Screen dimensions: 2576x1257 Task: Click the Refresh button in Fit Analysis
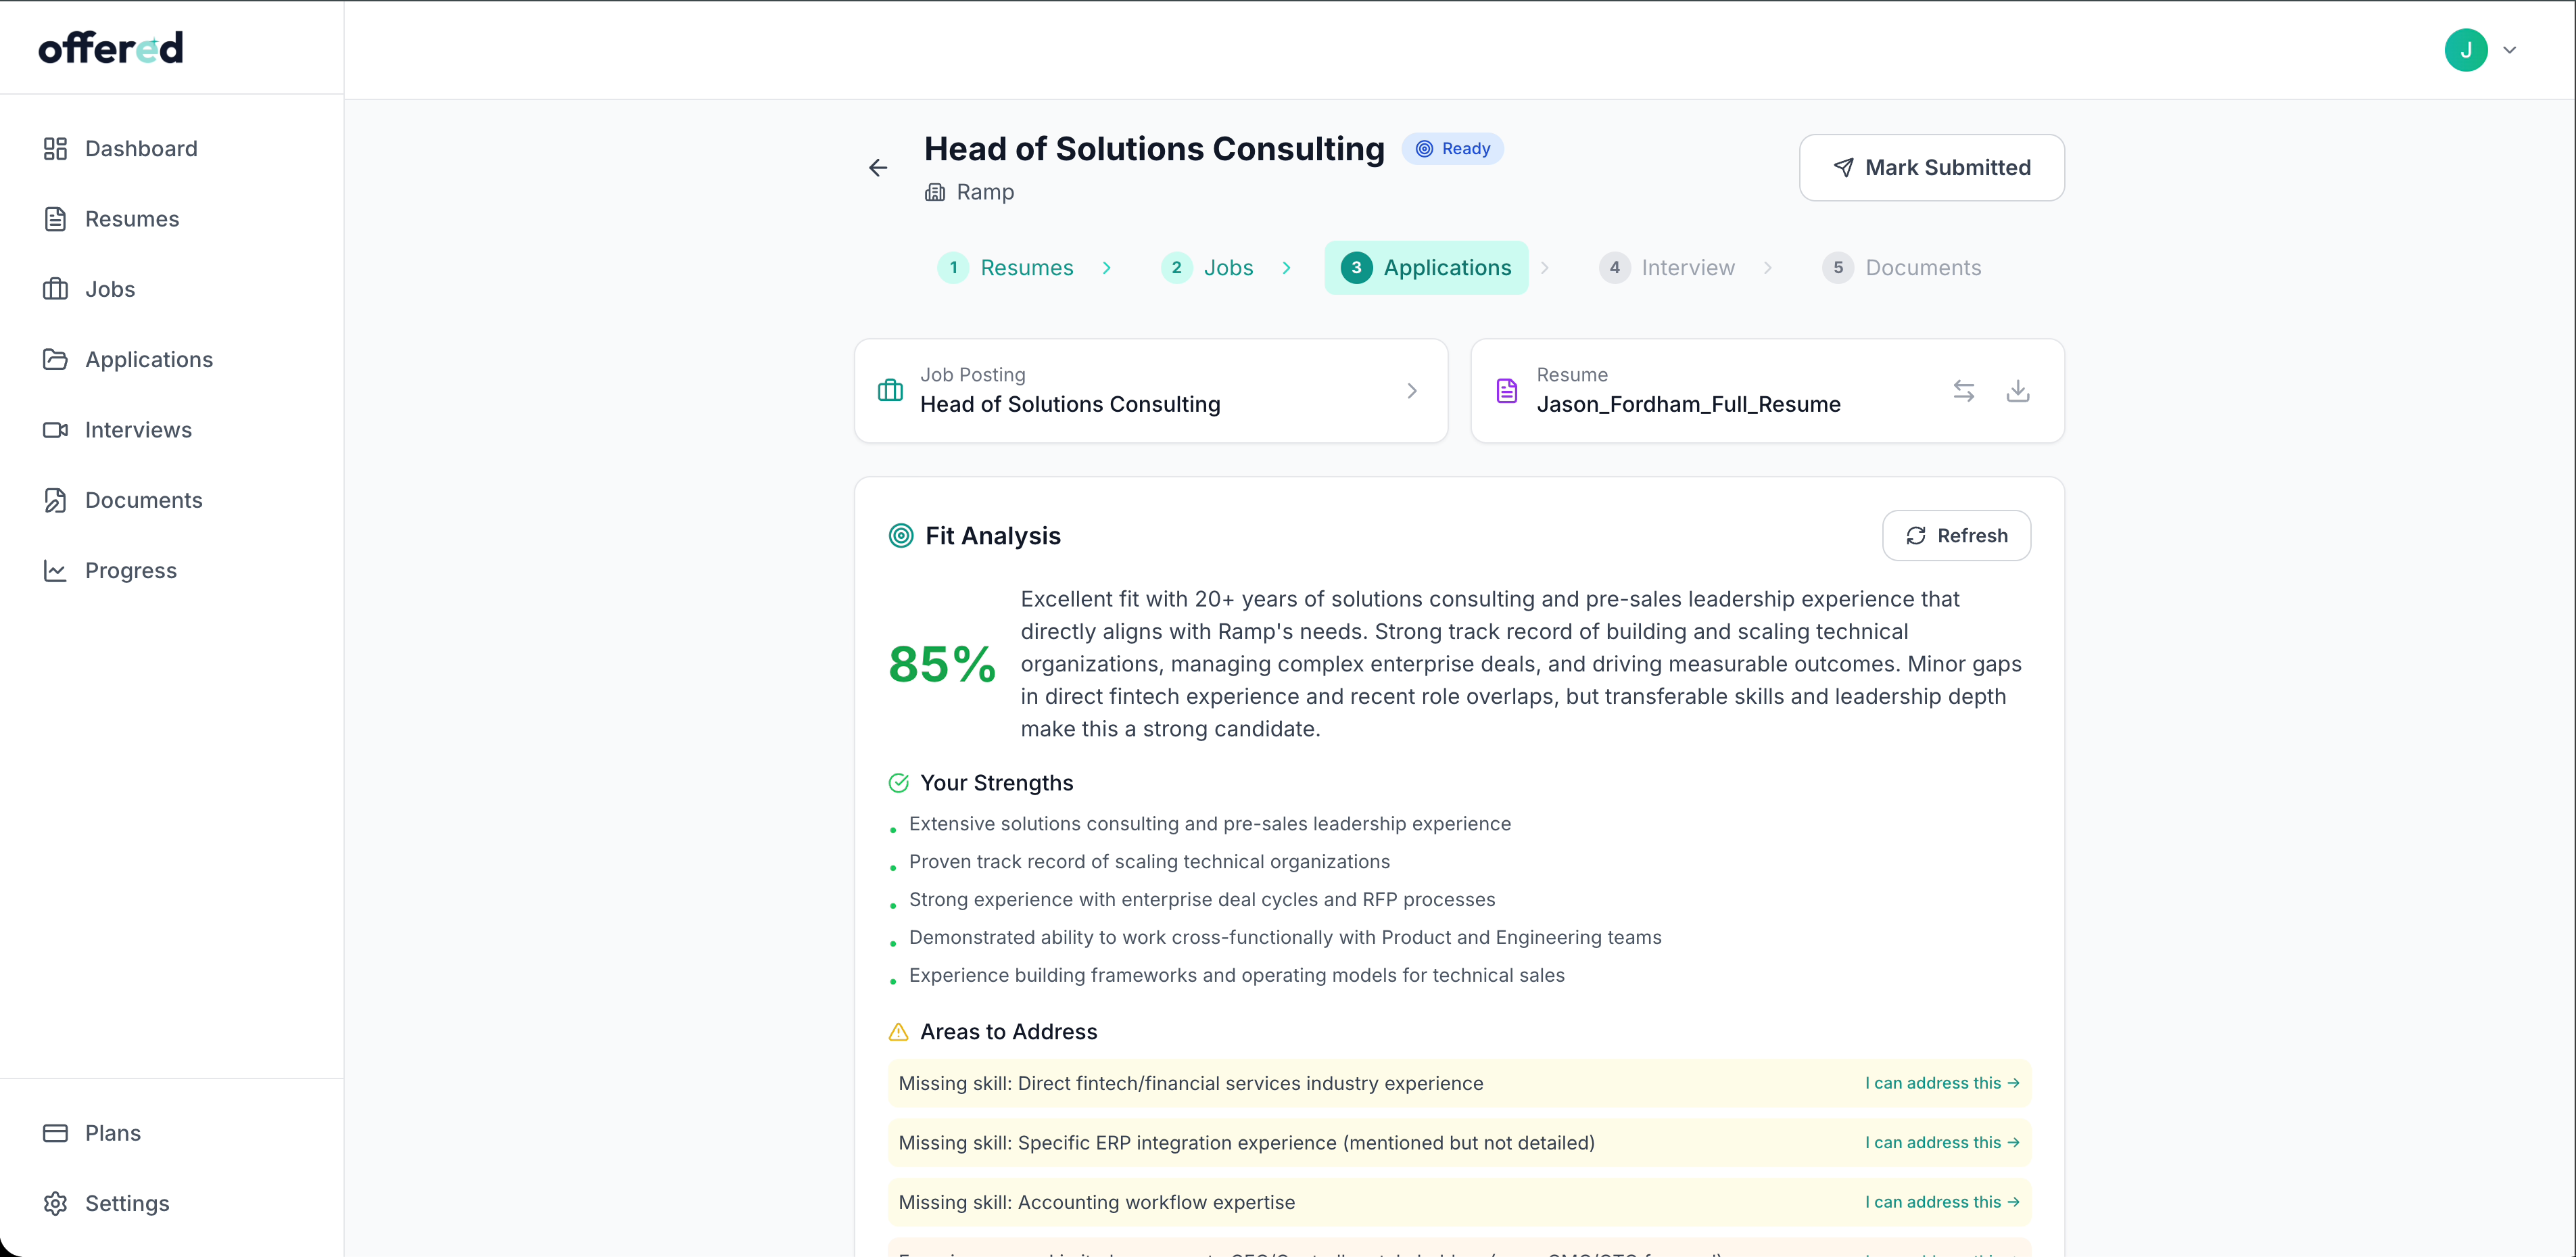(x=1956, y=535)
